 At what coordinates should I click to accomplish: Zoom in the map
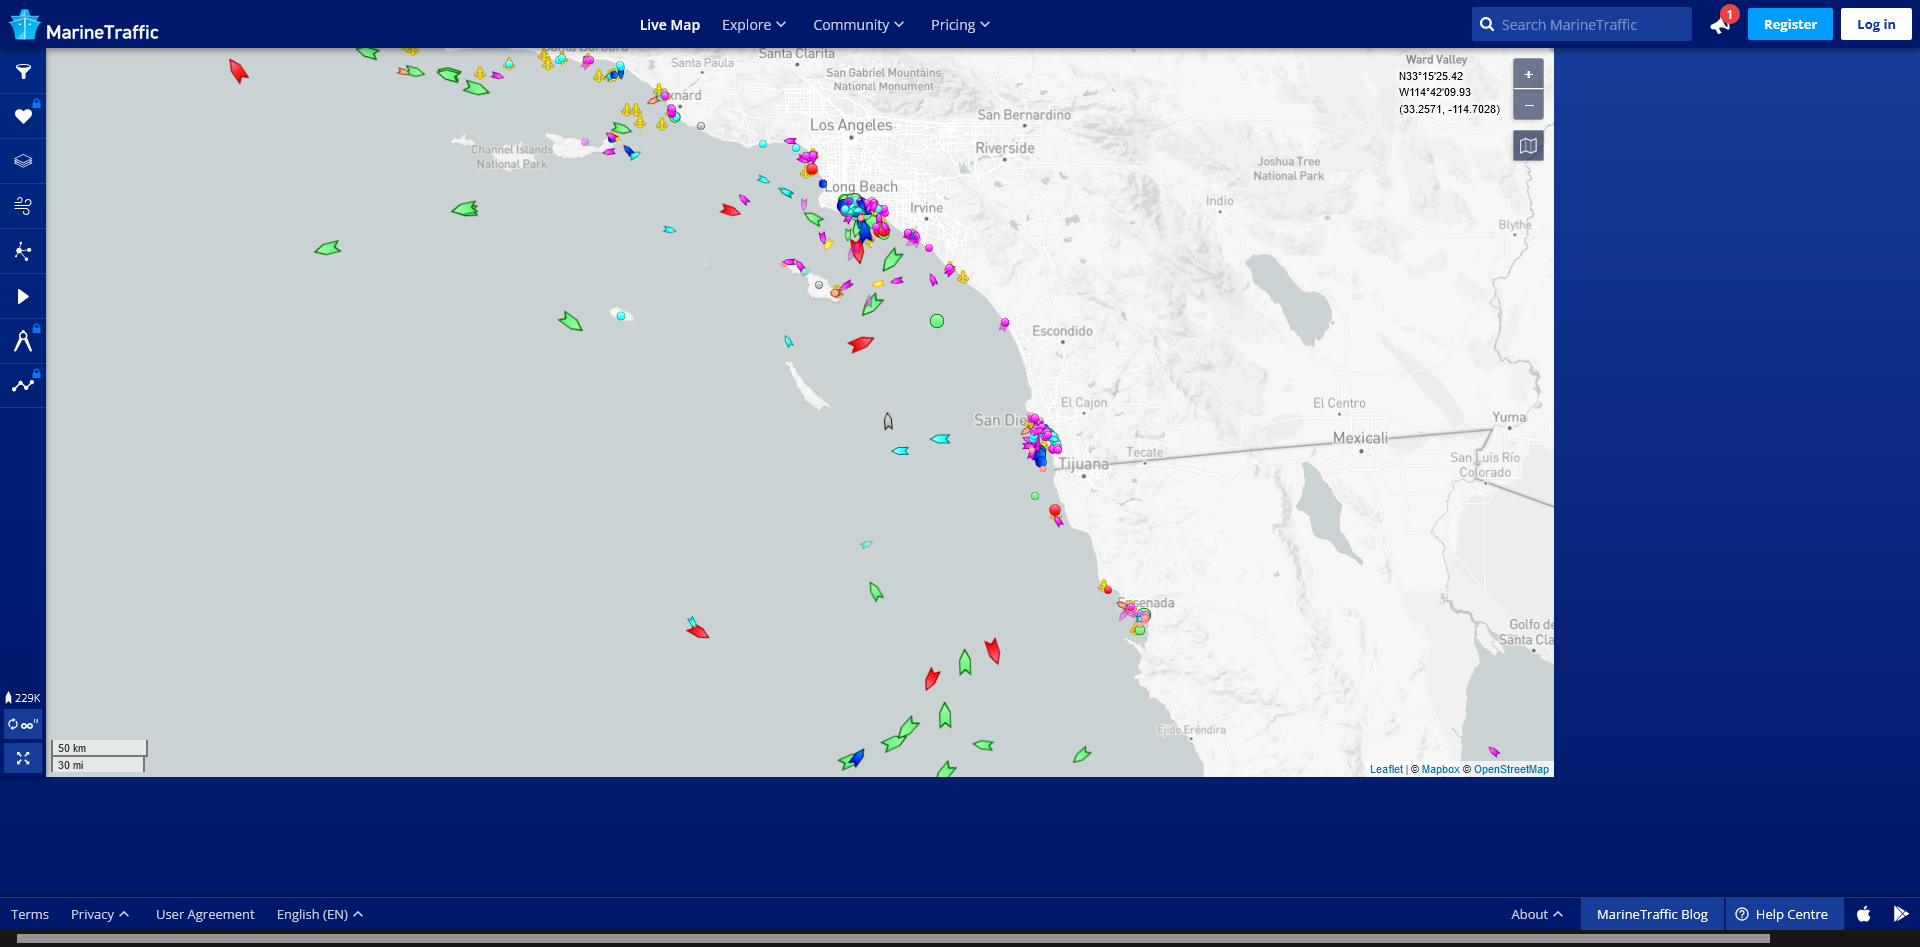coord(1528,74)
